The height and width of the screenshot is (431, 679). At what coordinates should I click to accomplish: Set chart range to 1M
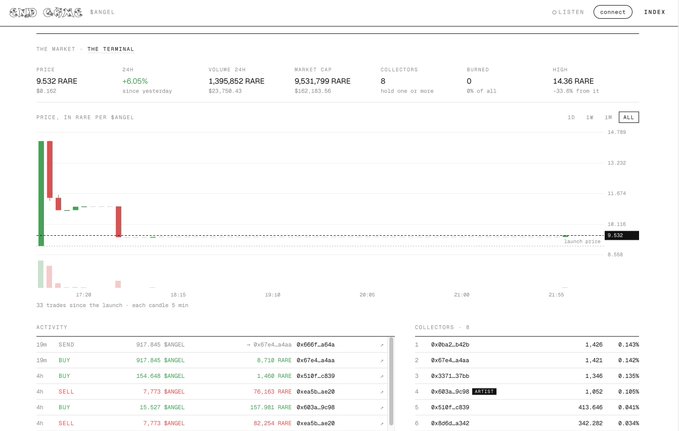click(608, 117)
